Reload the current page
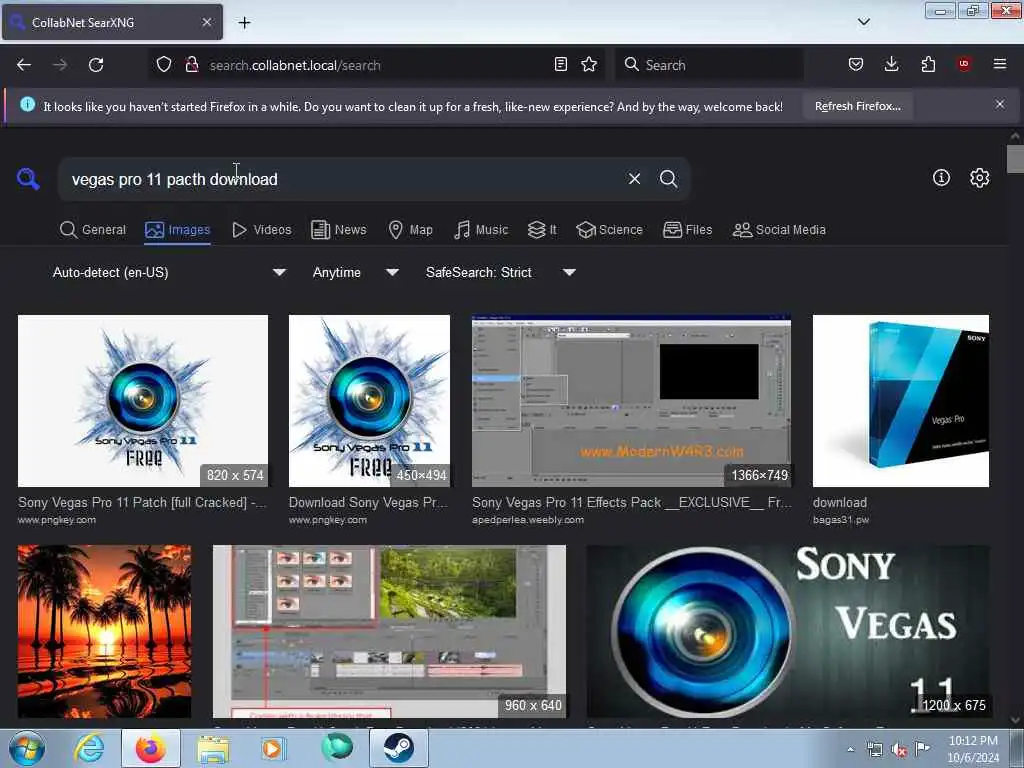Image resolution: width=1024 pixels, height=768 pixels. point(96,65)
